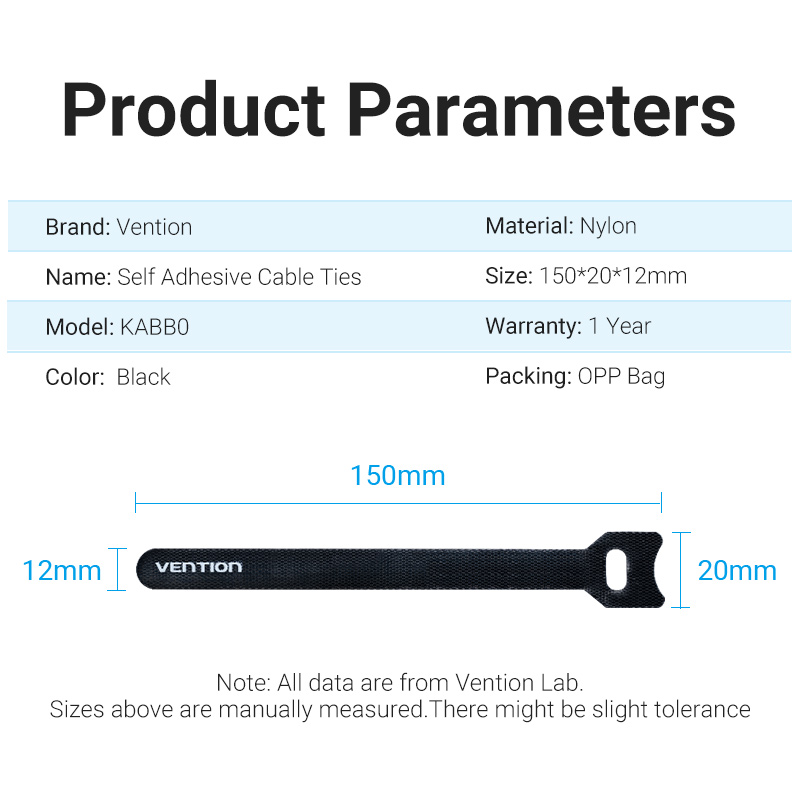Click the Warranty: 1 Year entry
Image resolution: width=800 pixels, height=800 pixels.
tap(568, 326)
